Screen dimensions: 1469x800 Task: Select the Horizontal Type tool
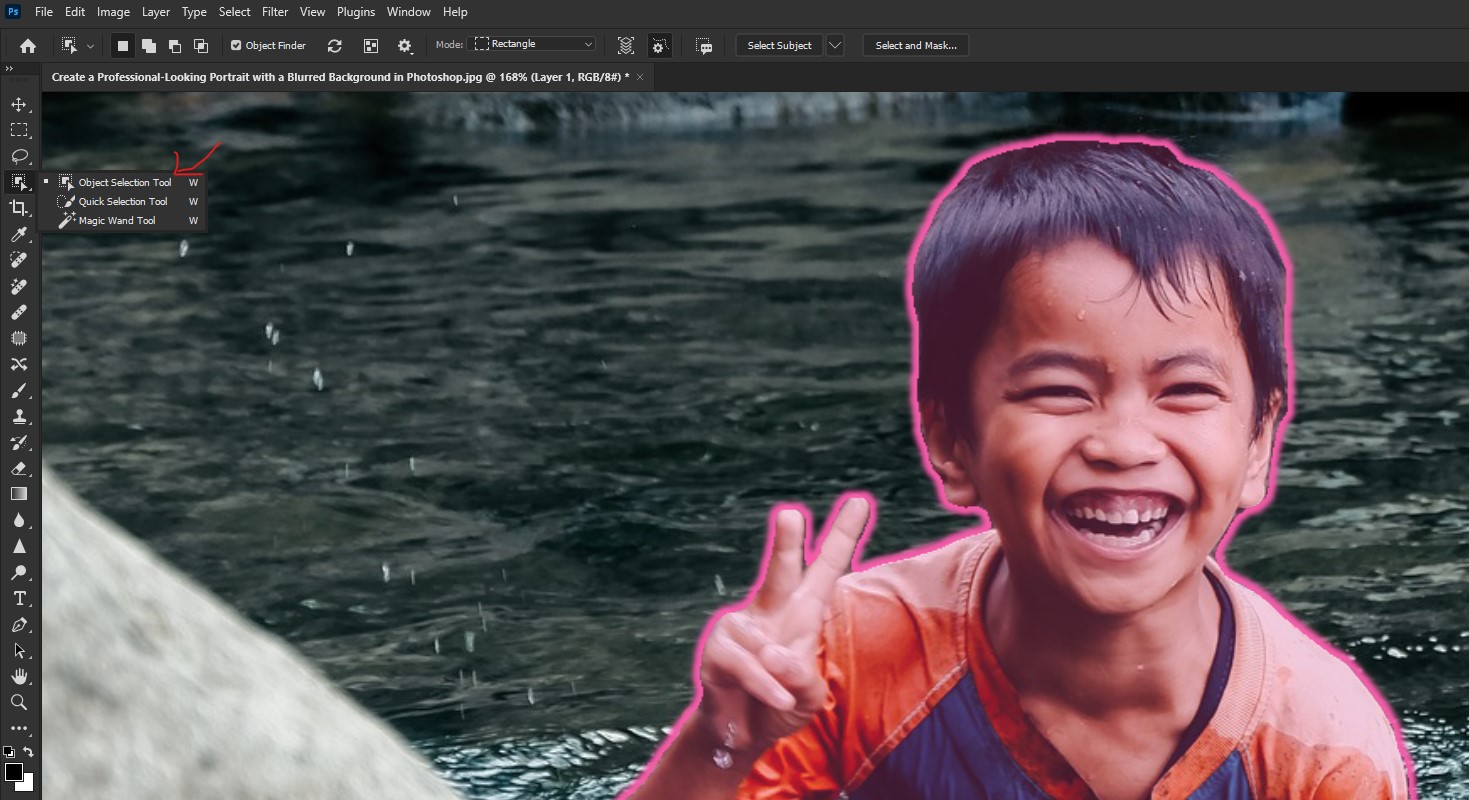(19, 598)
